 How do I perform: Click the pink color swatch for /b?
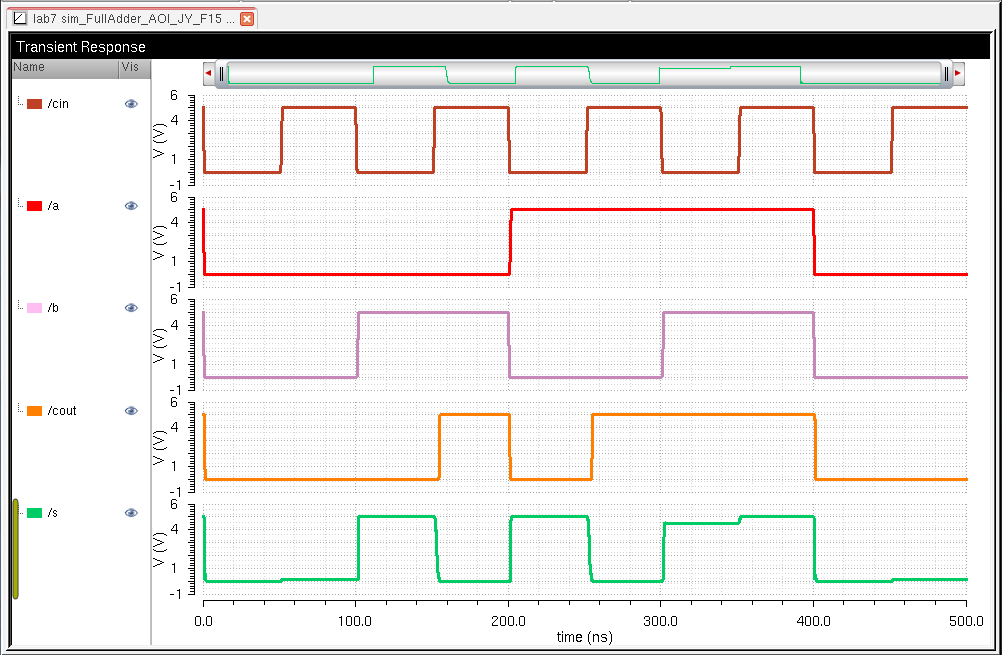[x=34, y=308]
